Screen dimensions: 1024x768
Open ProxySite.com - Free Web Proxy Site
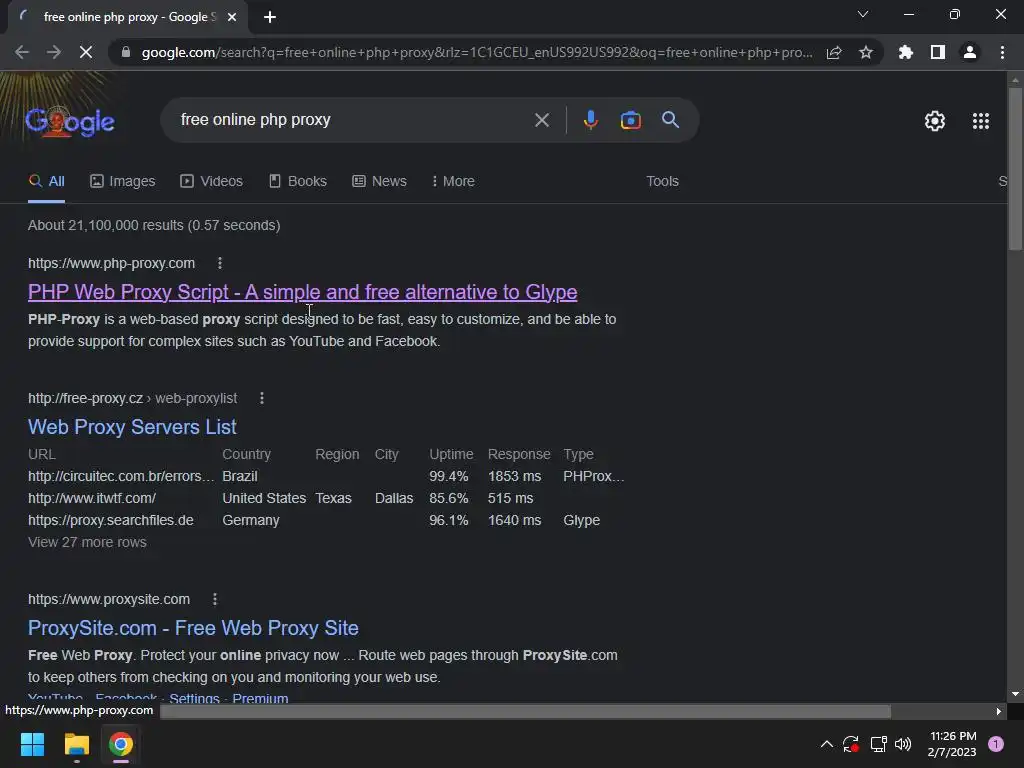click(x=193, y=628)
